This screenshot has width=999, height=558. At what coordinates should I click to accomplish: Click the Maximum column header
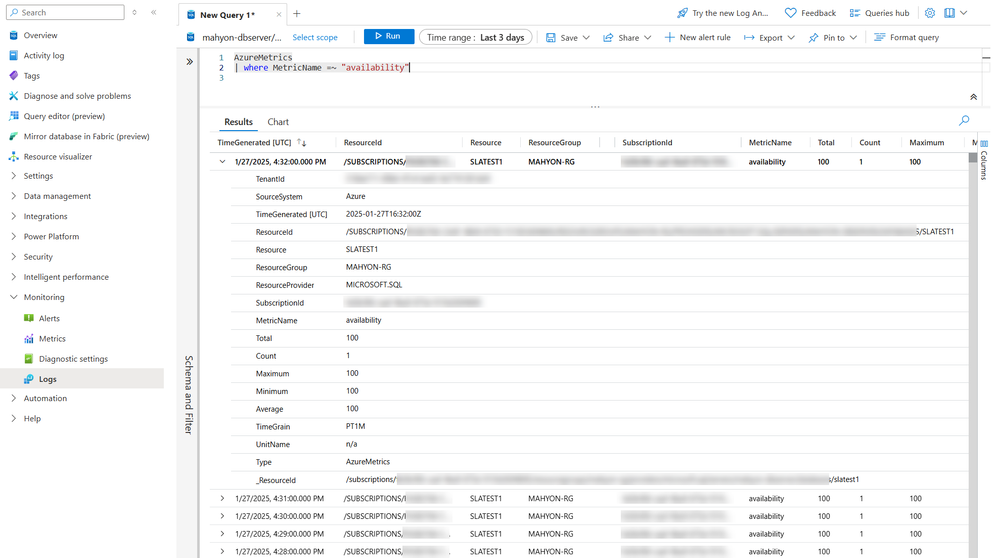click(x=926, y=143)
